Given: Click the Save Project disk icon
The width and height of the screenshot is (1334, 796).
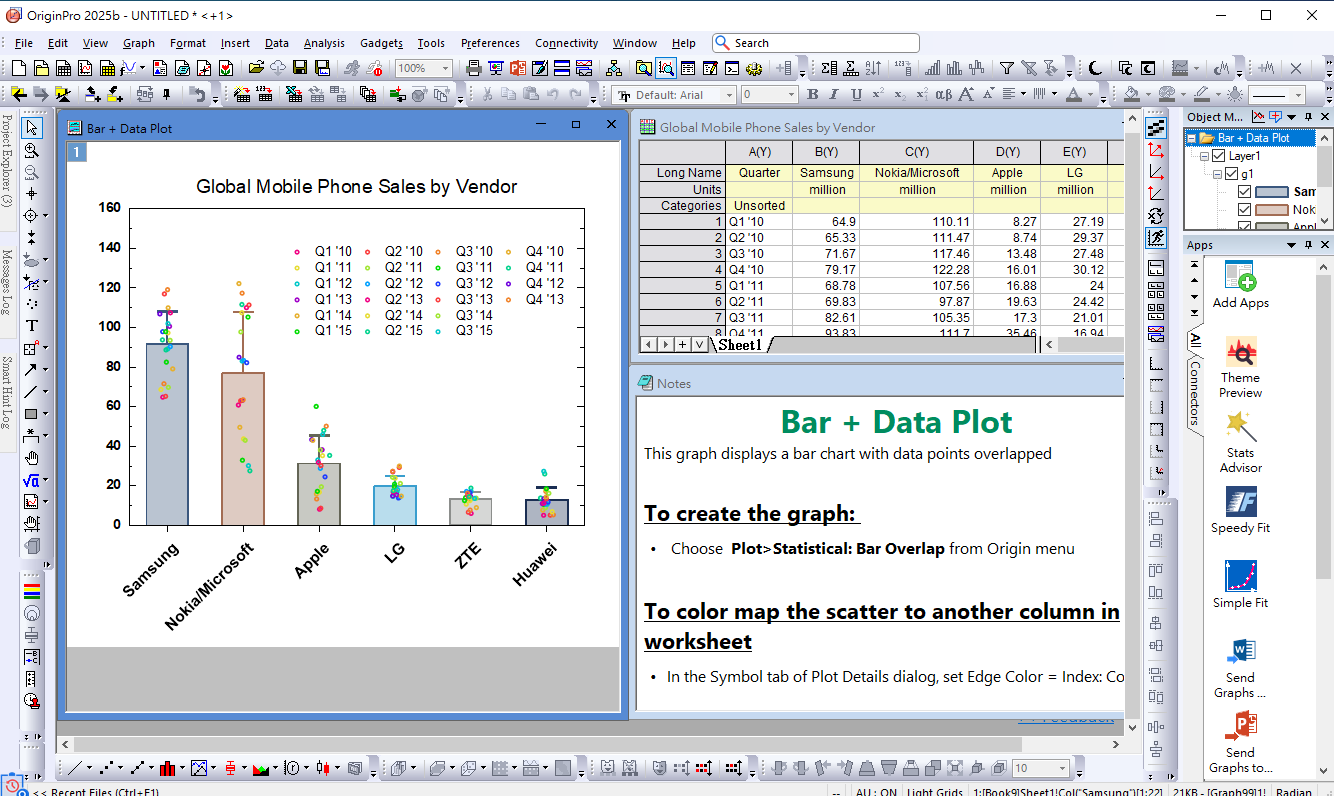Looking at the screenshot, I should pos(300,68).
